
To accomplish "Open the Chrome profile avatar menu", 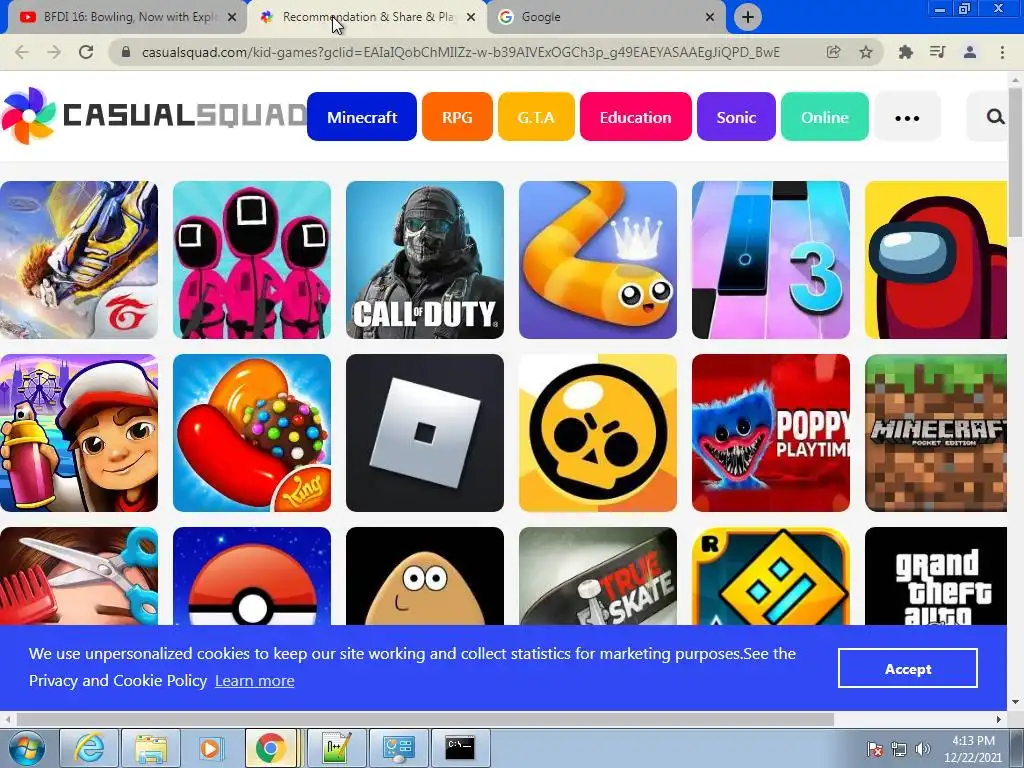I will [970, 52].
